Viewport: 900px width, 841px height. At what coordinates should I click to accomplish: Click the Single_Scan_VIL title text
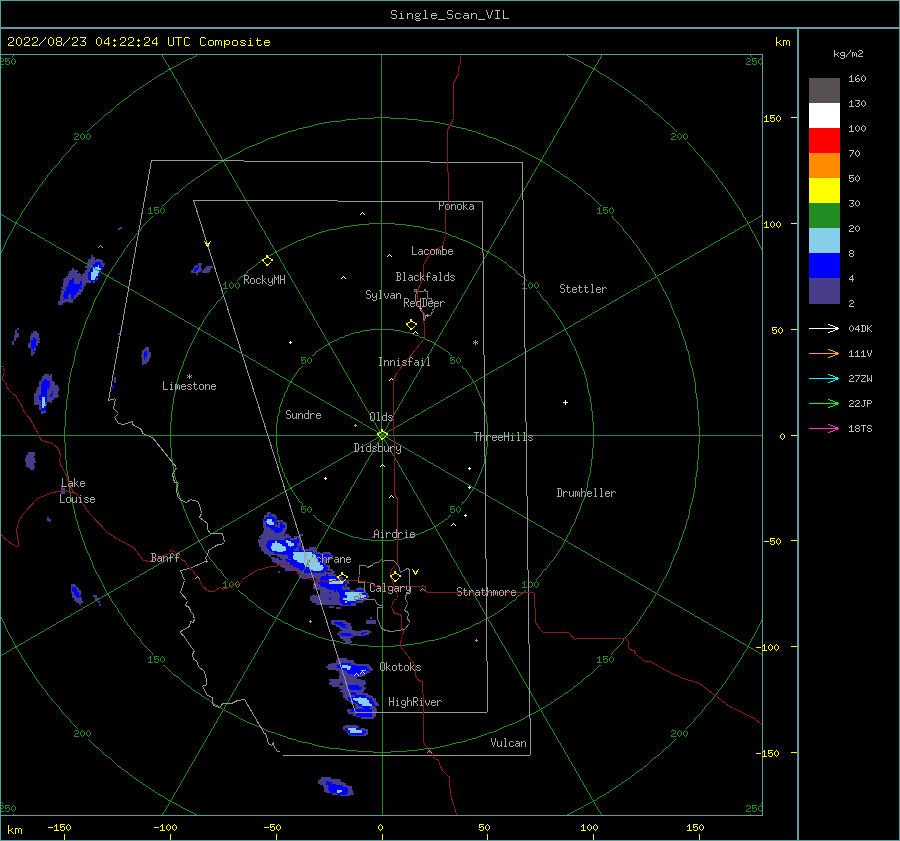(x=449, y=15)
